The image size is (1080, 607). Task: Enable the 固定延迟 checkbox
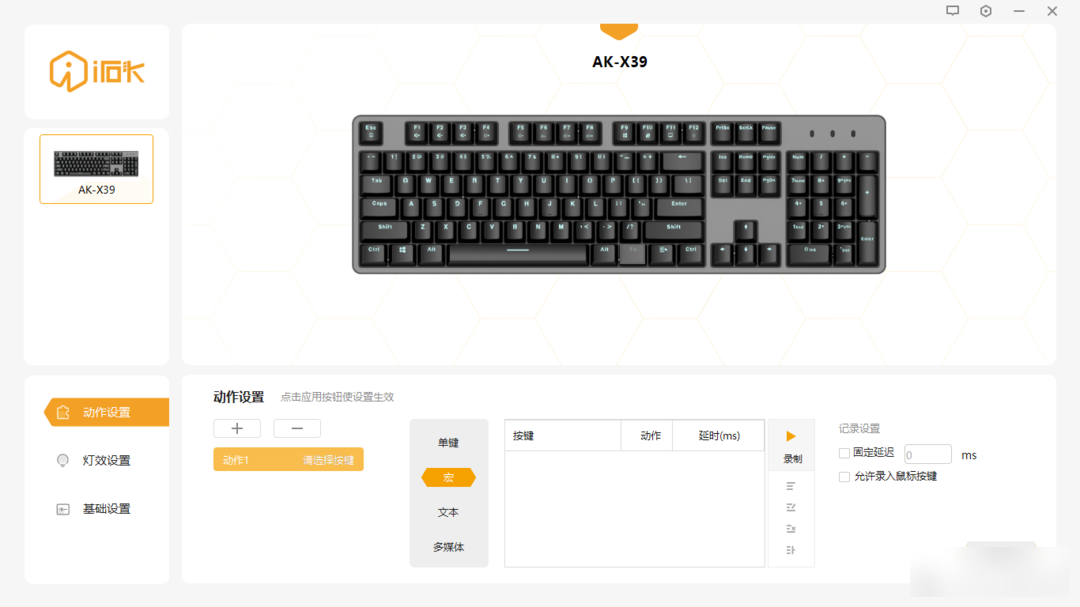(x=844, y=453)
